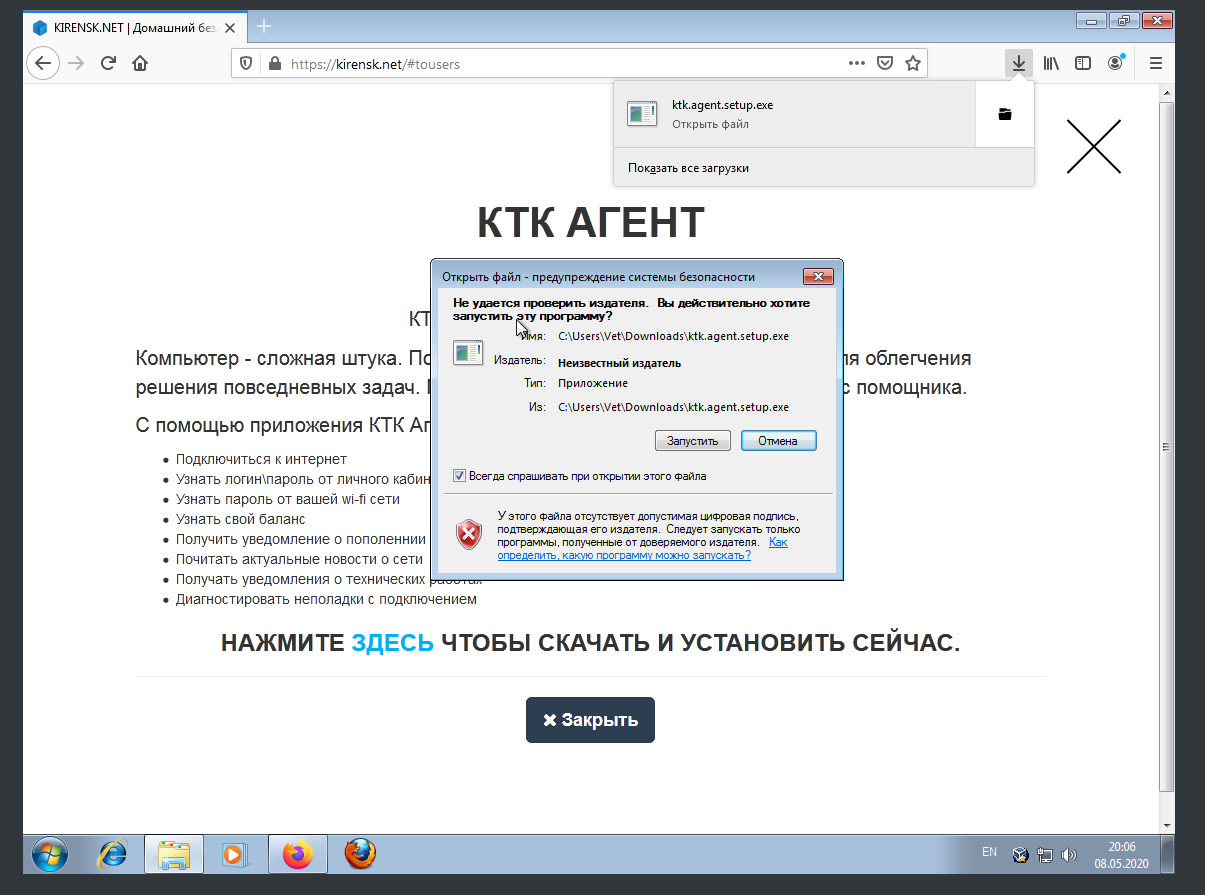Open the Firefox hamburger menu
Image resolution: width=1205 pixels, height=895 pixels.
pos(1156,63)
